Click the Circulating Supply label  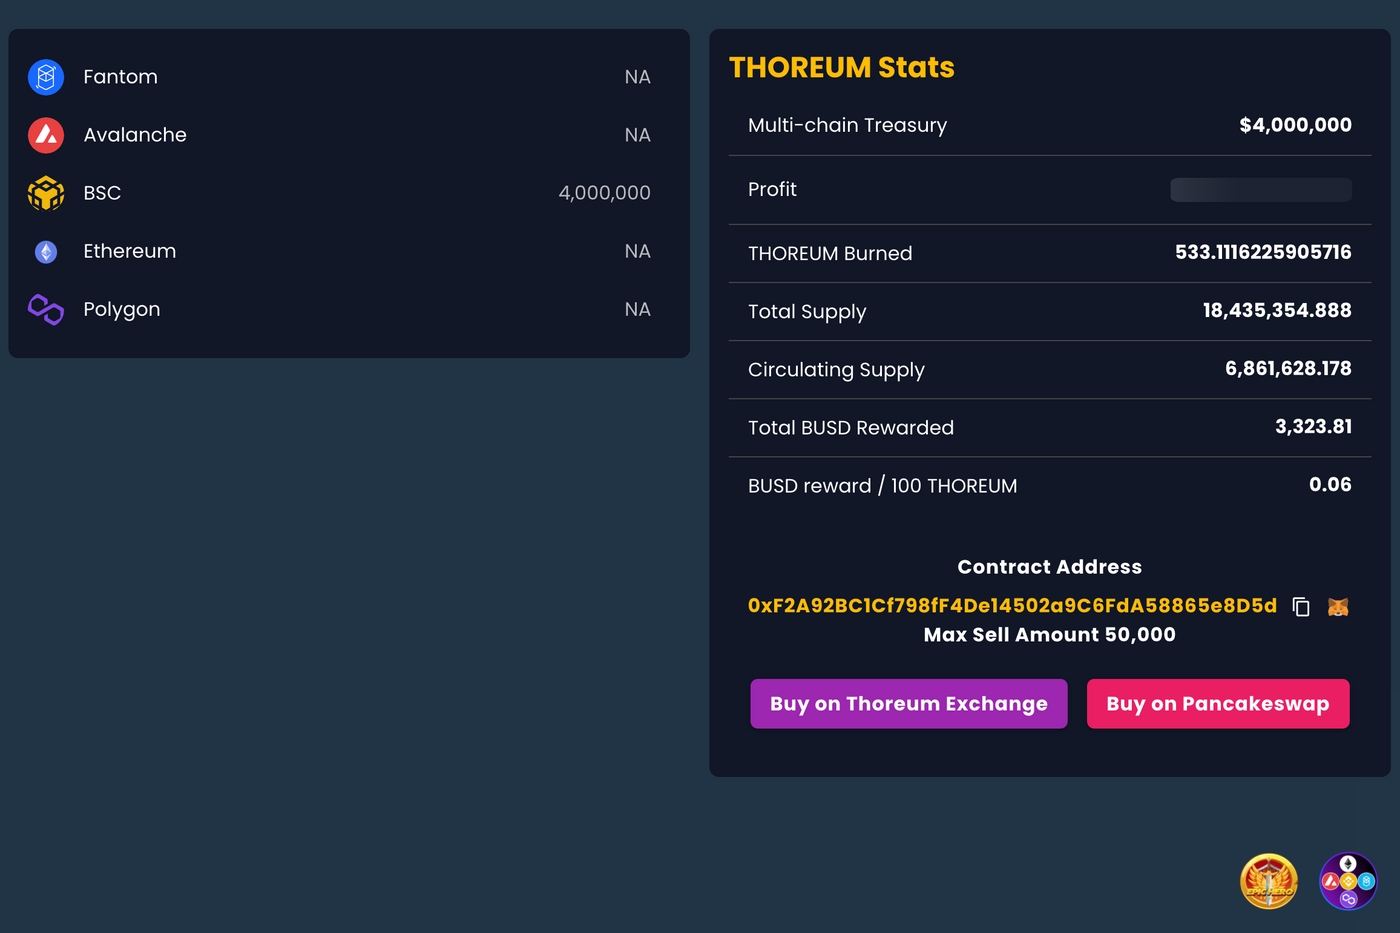tap(836, 370)
